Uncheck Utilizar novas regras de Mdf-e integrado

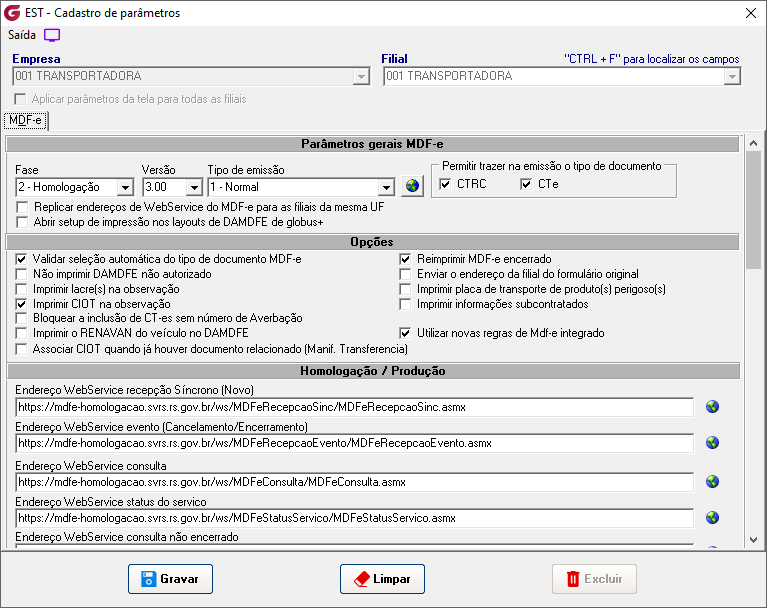click(x=405, y=333)
